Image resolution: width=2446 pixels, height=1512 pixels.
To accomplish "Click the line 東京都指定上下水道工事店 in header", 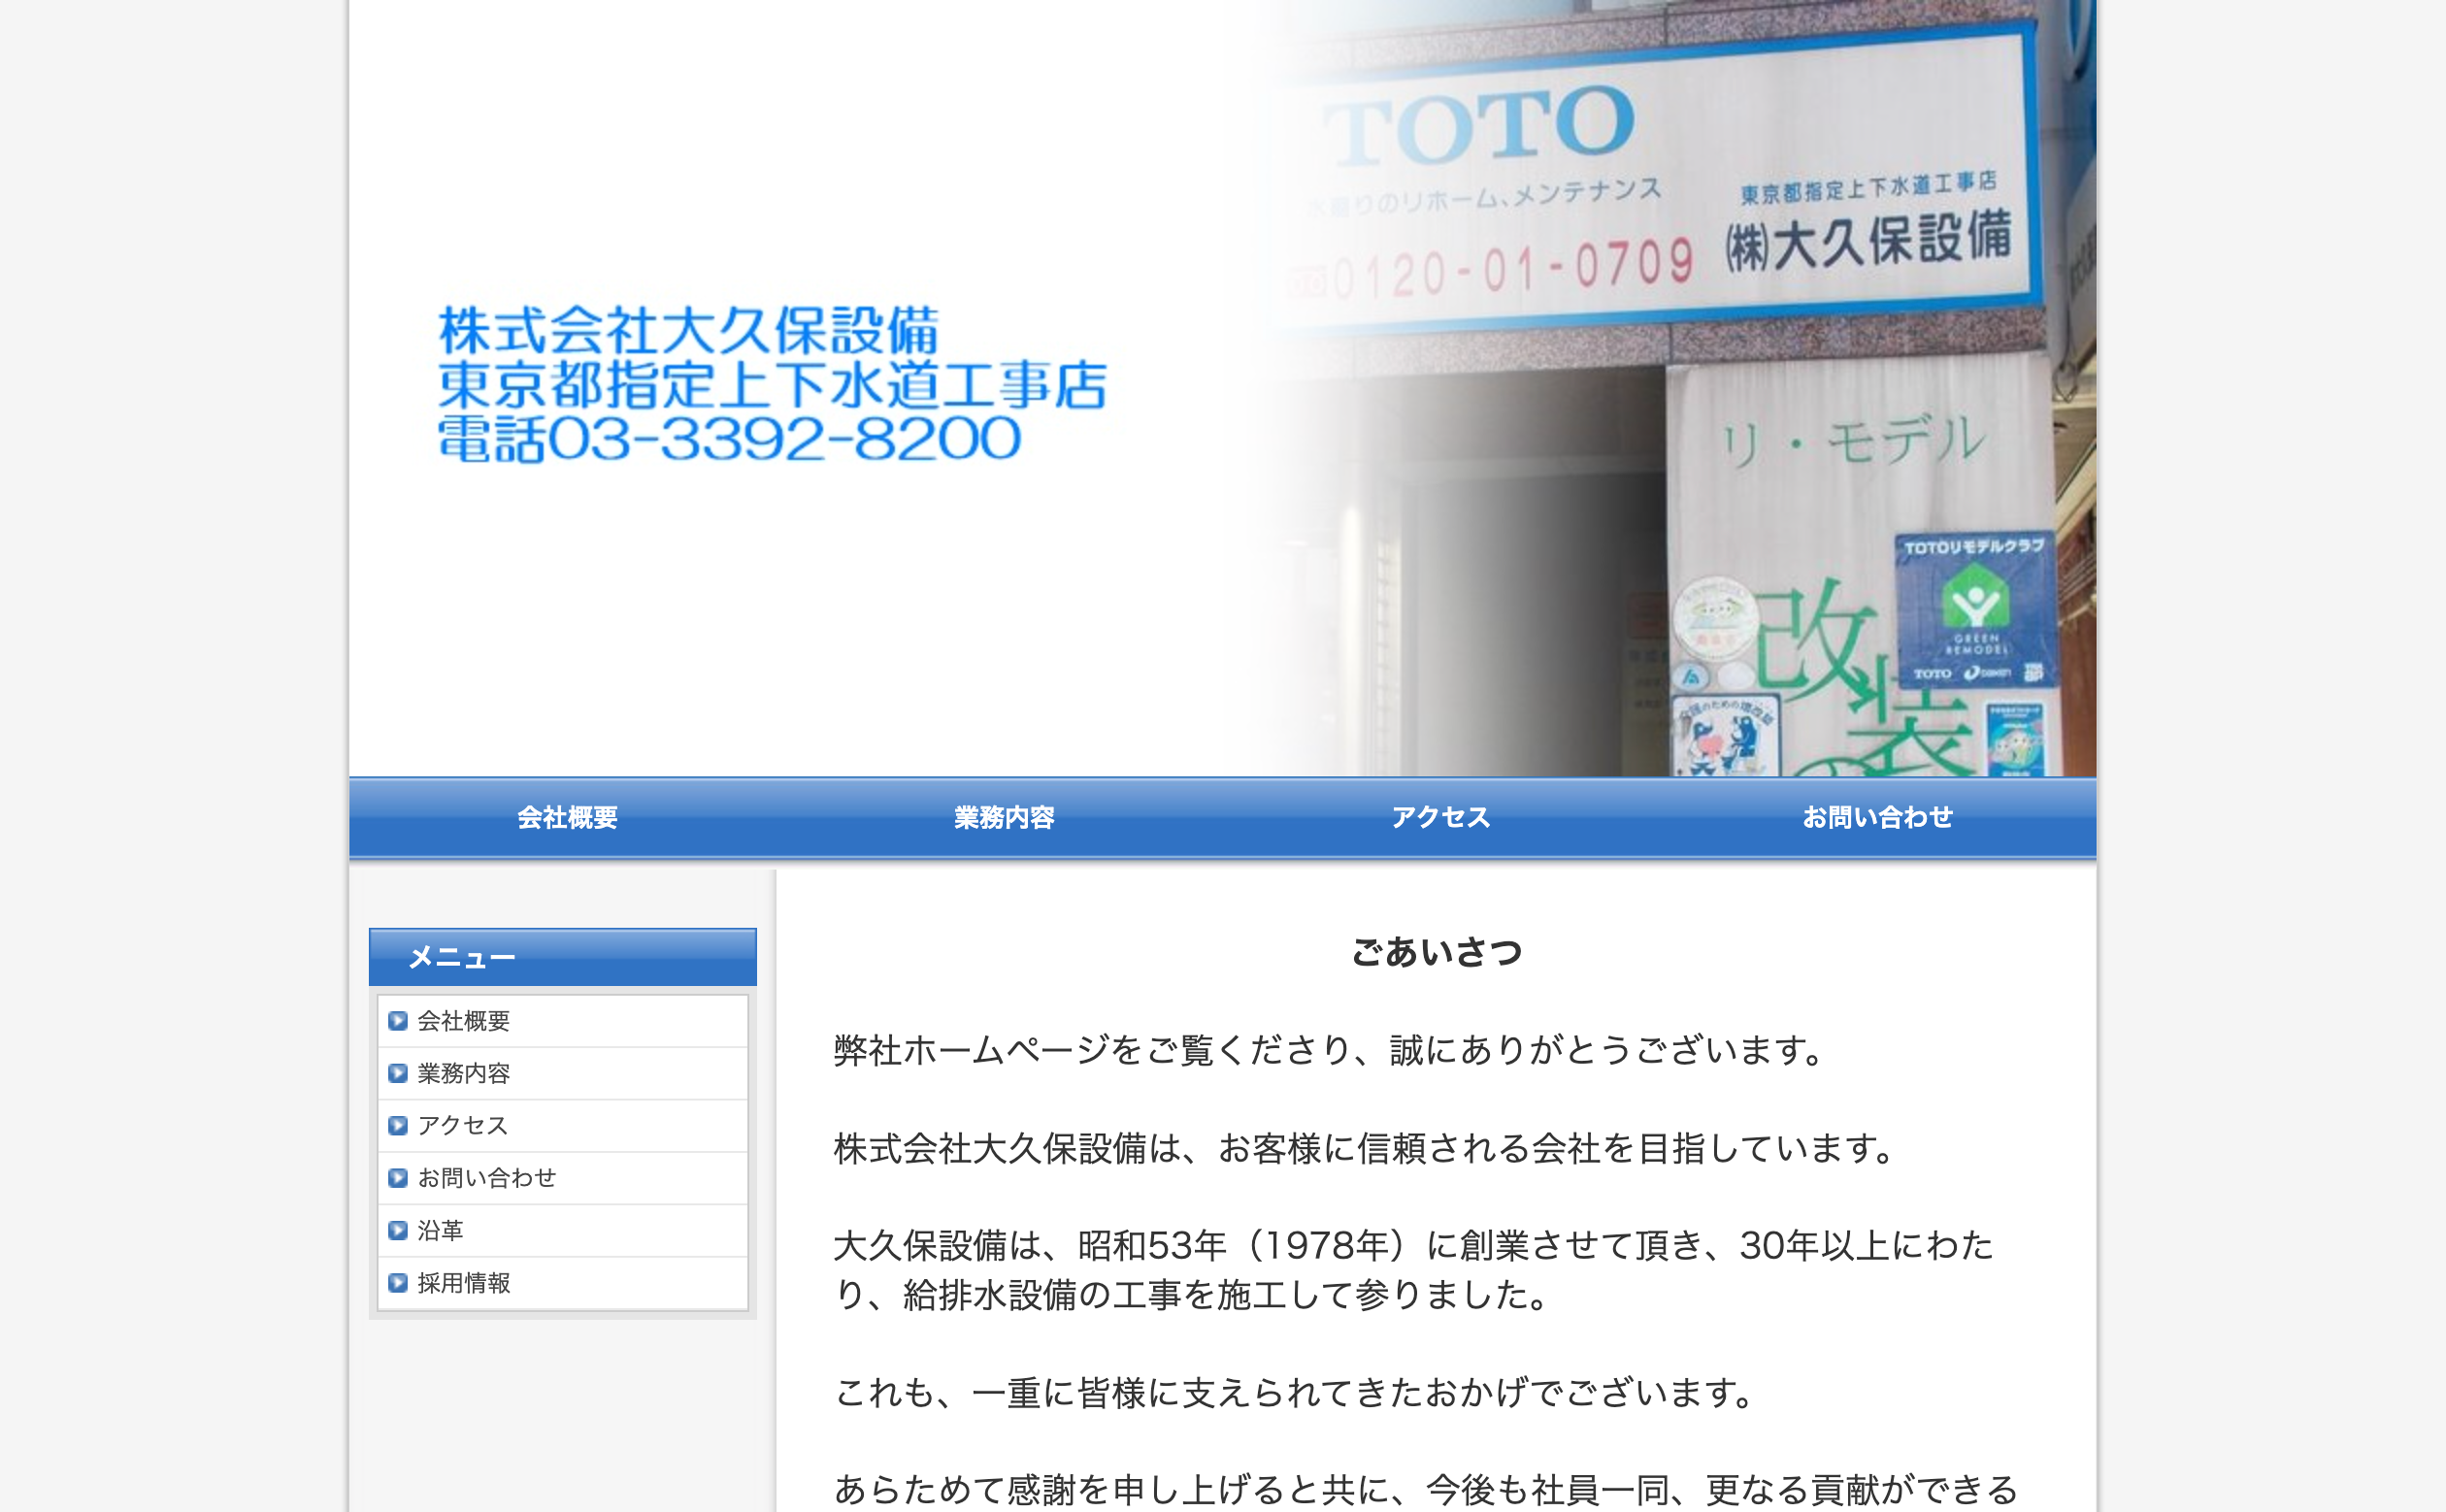I will [772, 385].
